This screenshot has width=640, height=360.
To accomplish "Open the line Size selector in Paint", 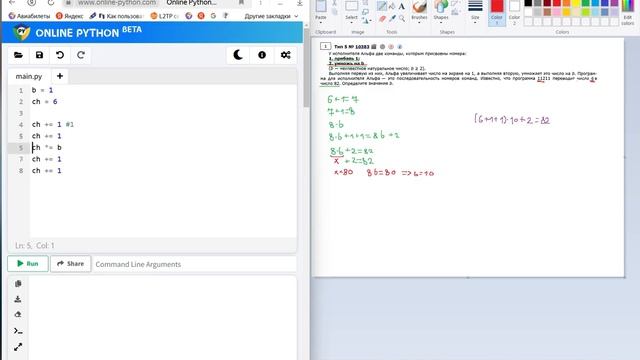I will tap(475, 11).
